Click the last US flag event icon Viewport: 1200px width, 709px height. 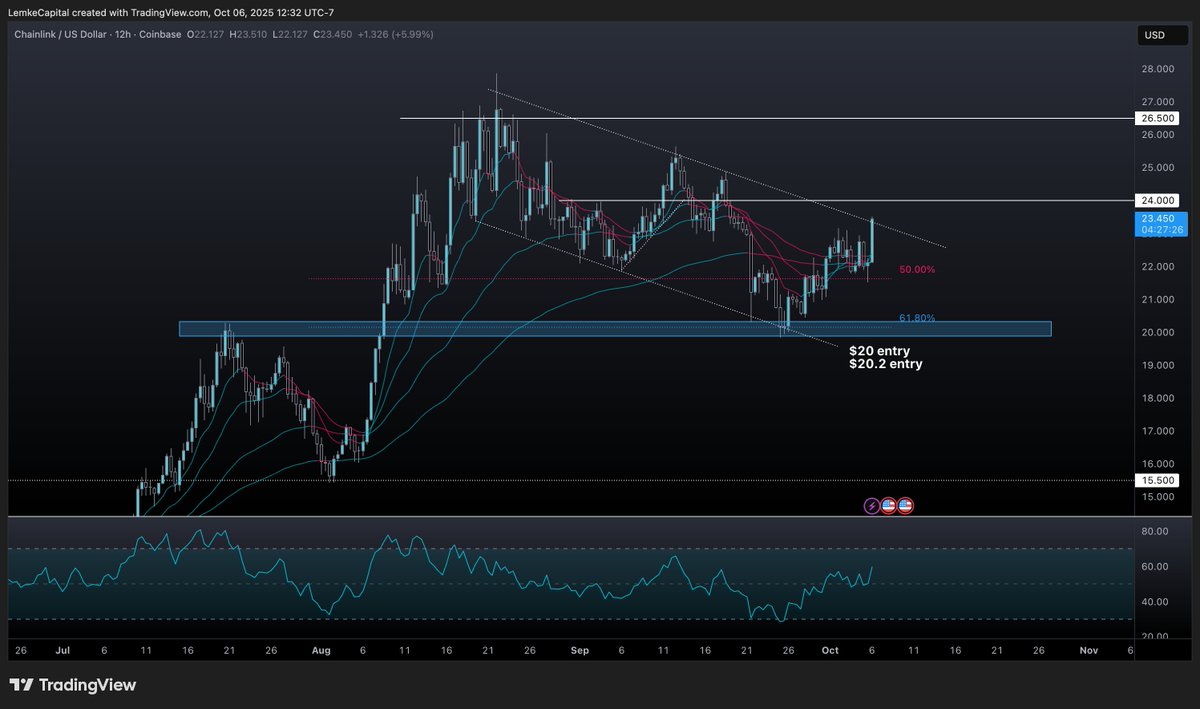coord(906,506)
